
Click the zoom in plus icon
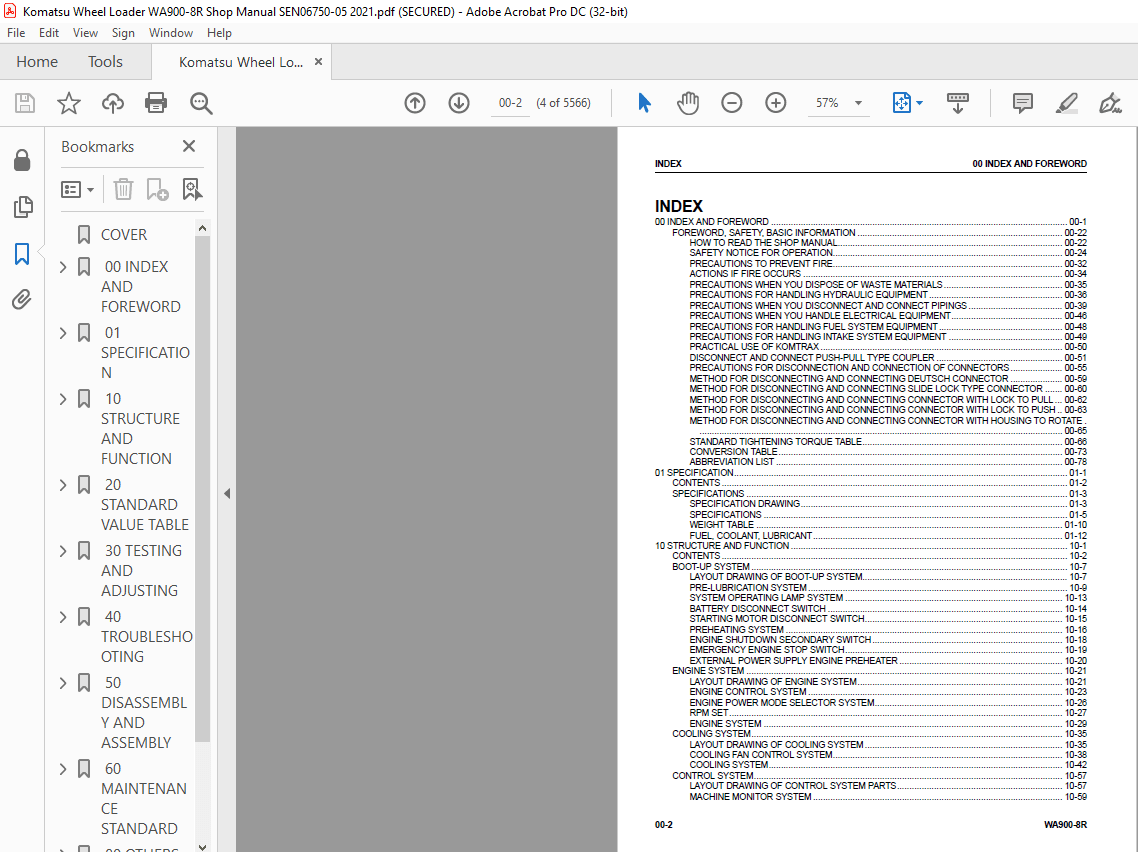(x=776, y=103)
